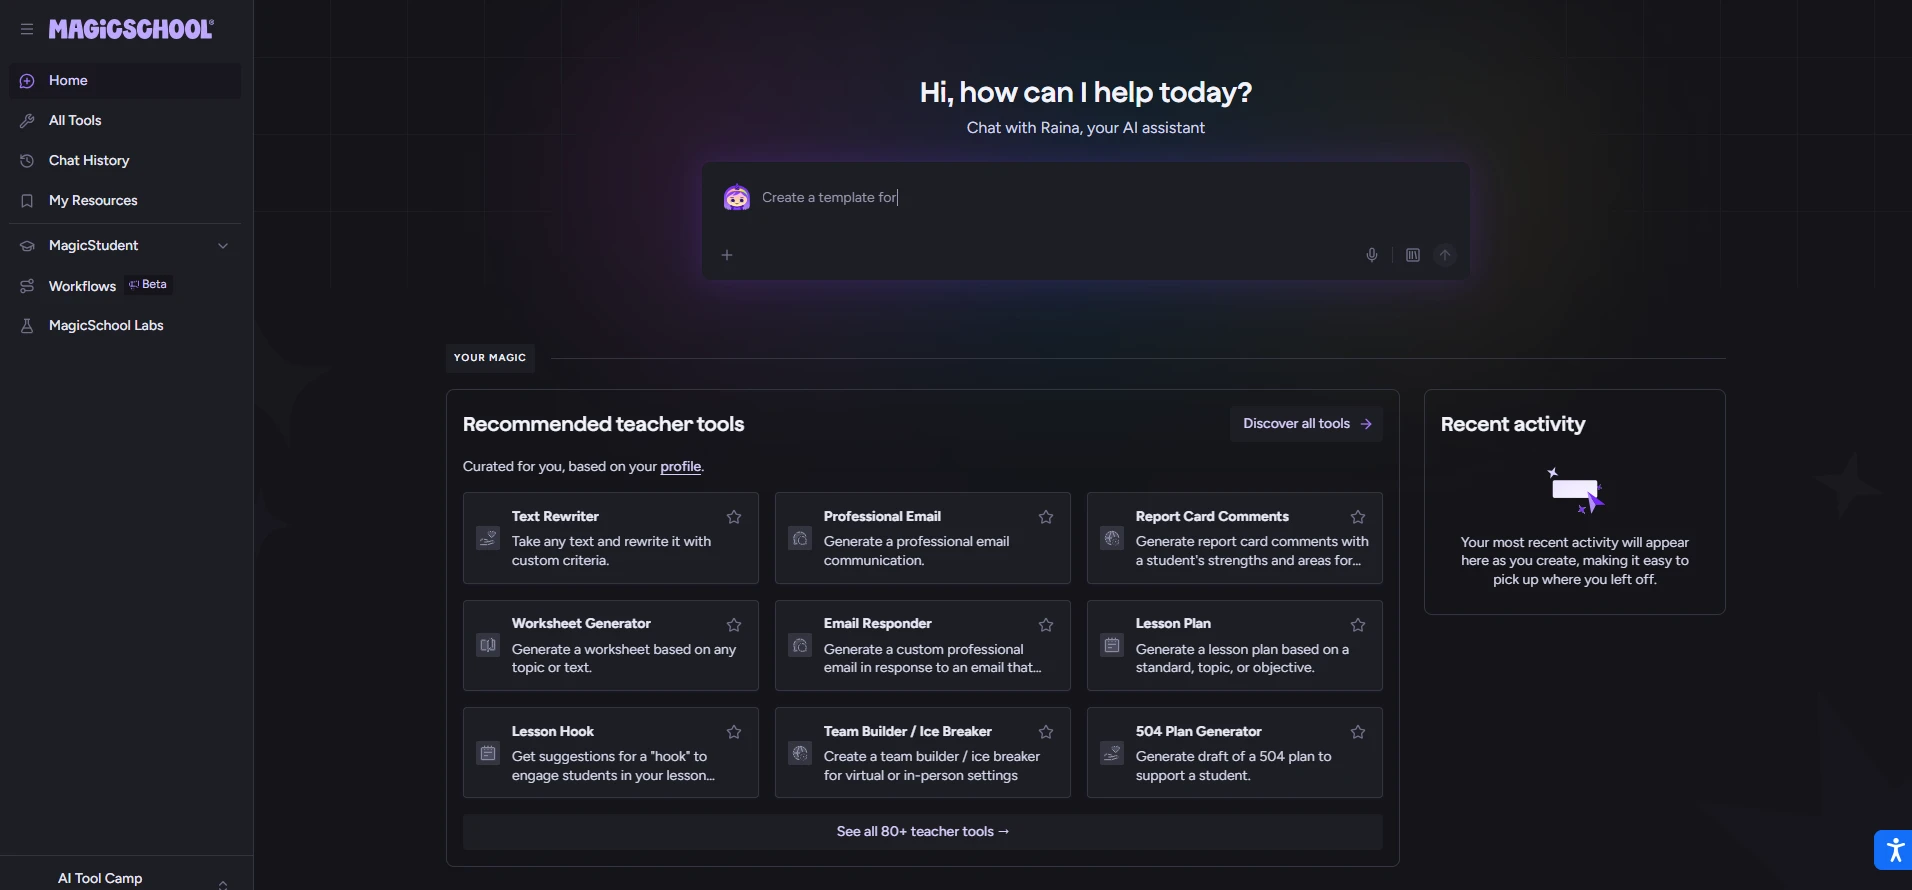Open Chat History in the sidebar
Image resolution: width=1912 pixels, height=890 pixels.
point(125,160)
